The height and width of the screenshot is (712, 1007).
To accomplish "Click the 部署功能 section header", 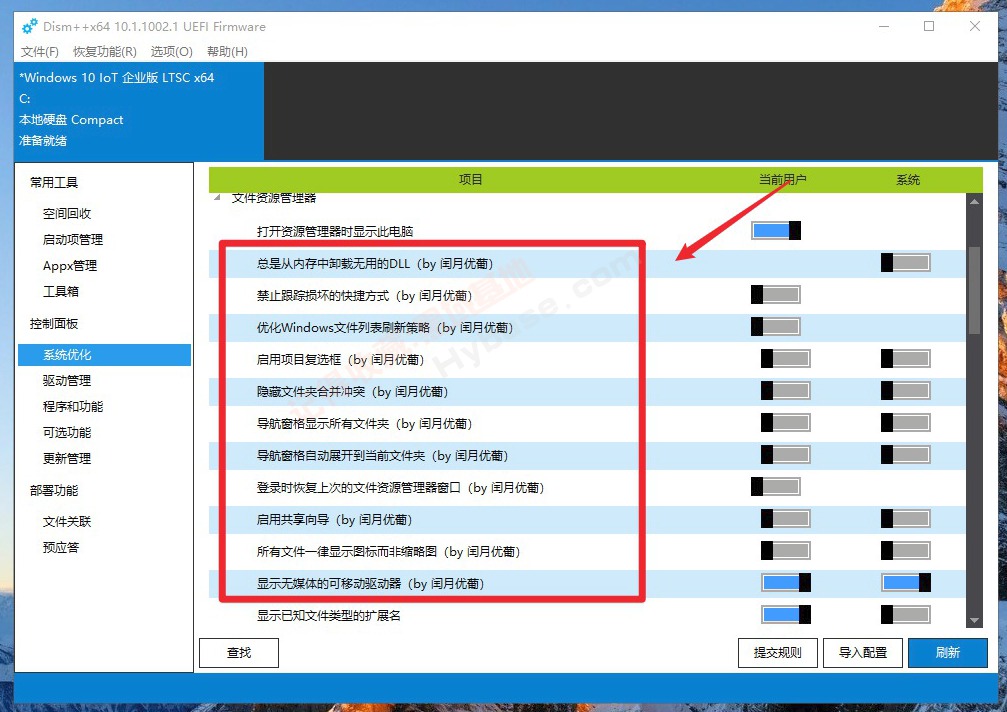I will [54, 491].
